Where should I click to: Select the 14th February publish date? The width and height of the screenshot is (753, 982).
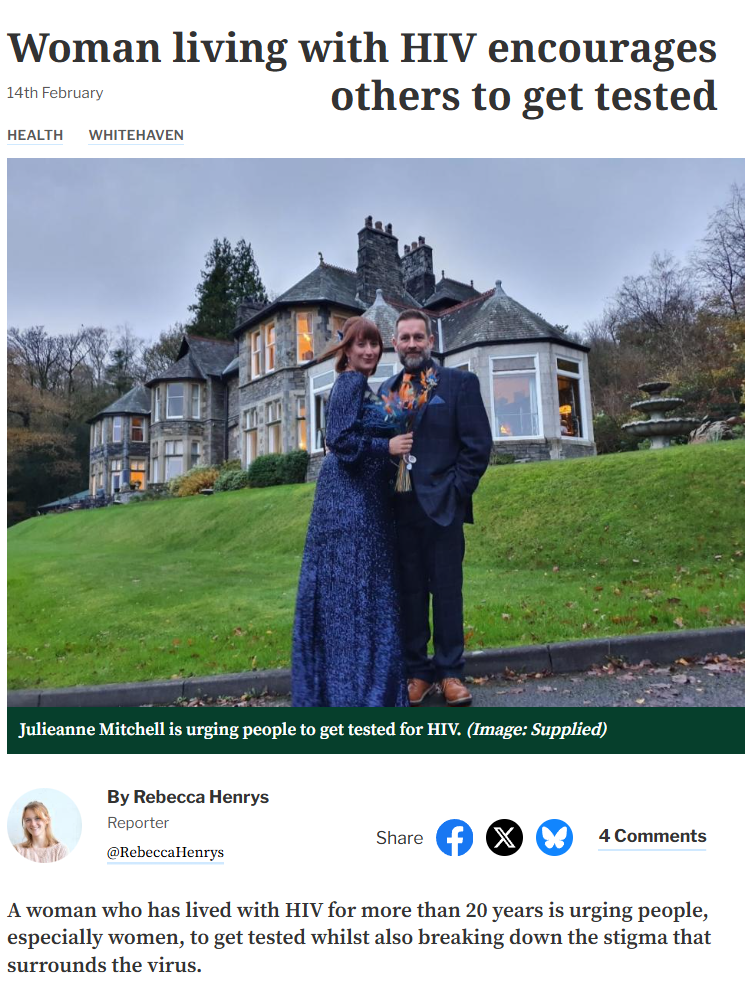pyautogui.click(x=55, y=93)
